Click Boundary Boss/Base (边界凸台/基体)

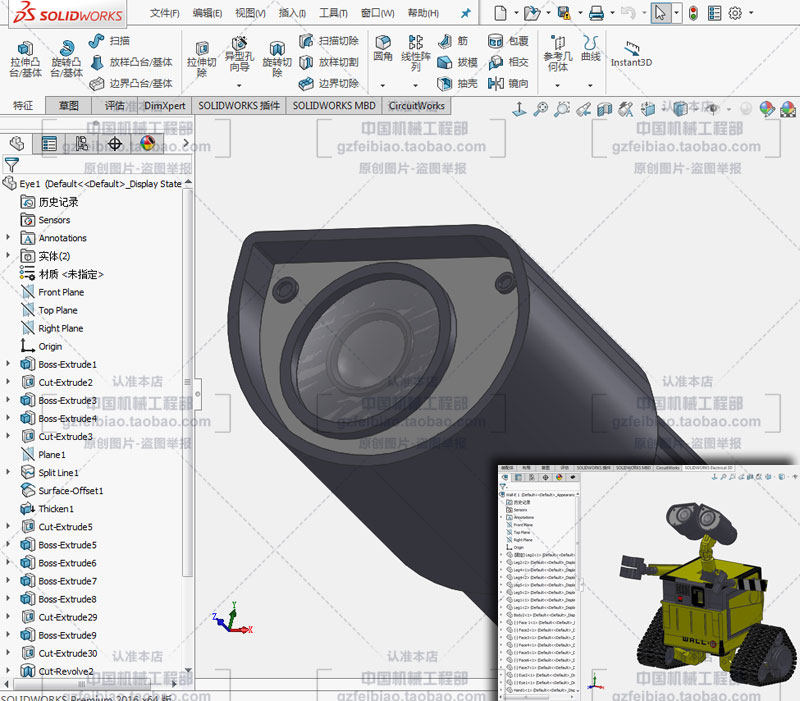131,83
